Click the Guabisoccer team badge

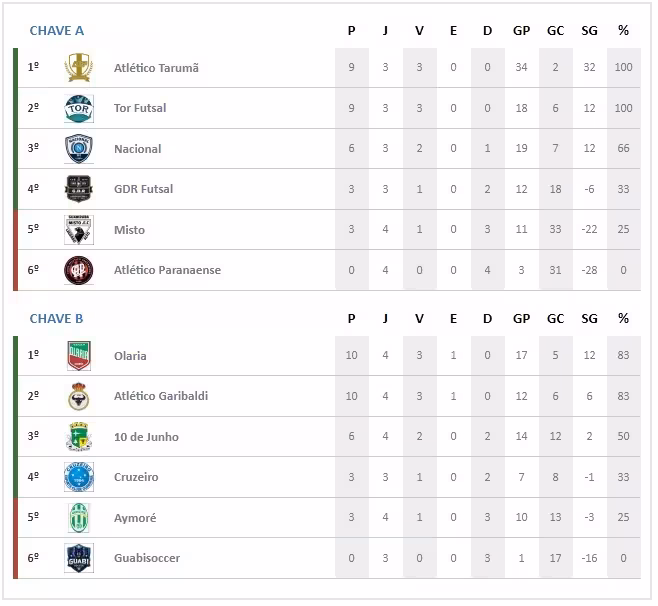(x=78, y=558)
